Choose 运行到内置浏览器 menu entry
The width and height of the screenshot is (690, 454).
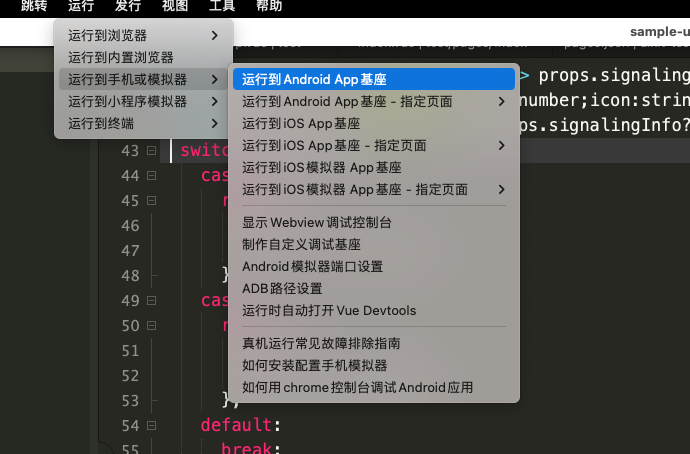(x=143, y=57)
